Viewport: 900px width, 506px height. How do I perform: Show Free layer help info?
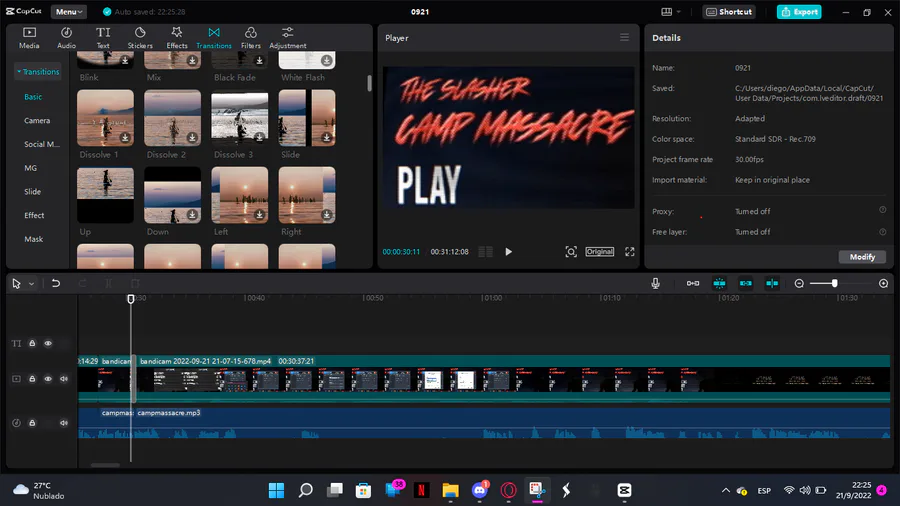(883, 232)
